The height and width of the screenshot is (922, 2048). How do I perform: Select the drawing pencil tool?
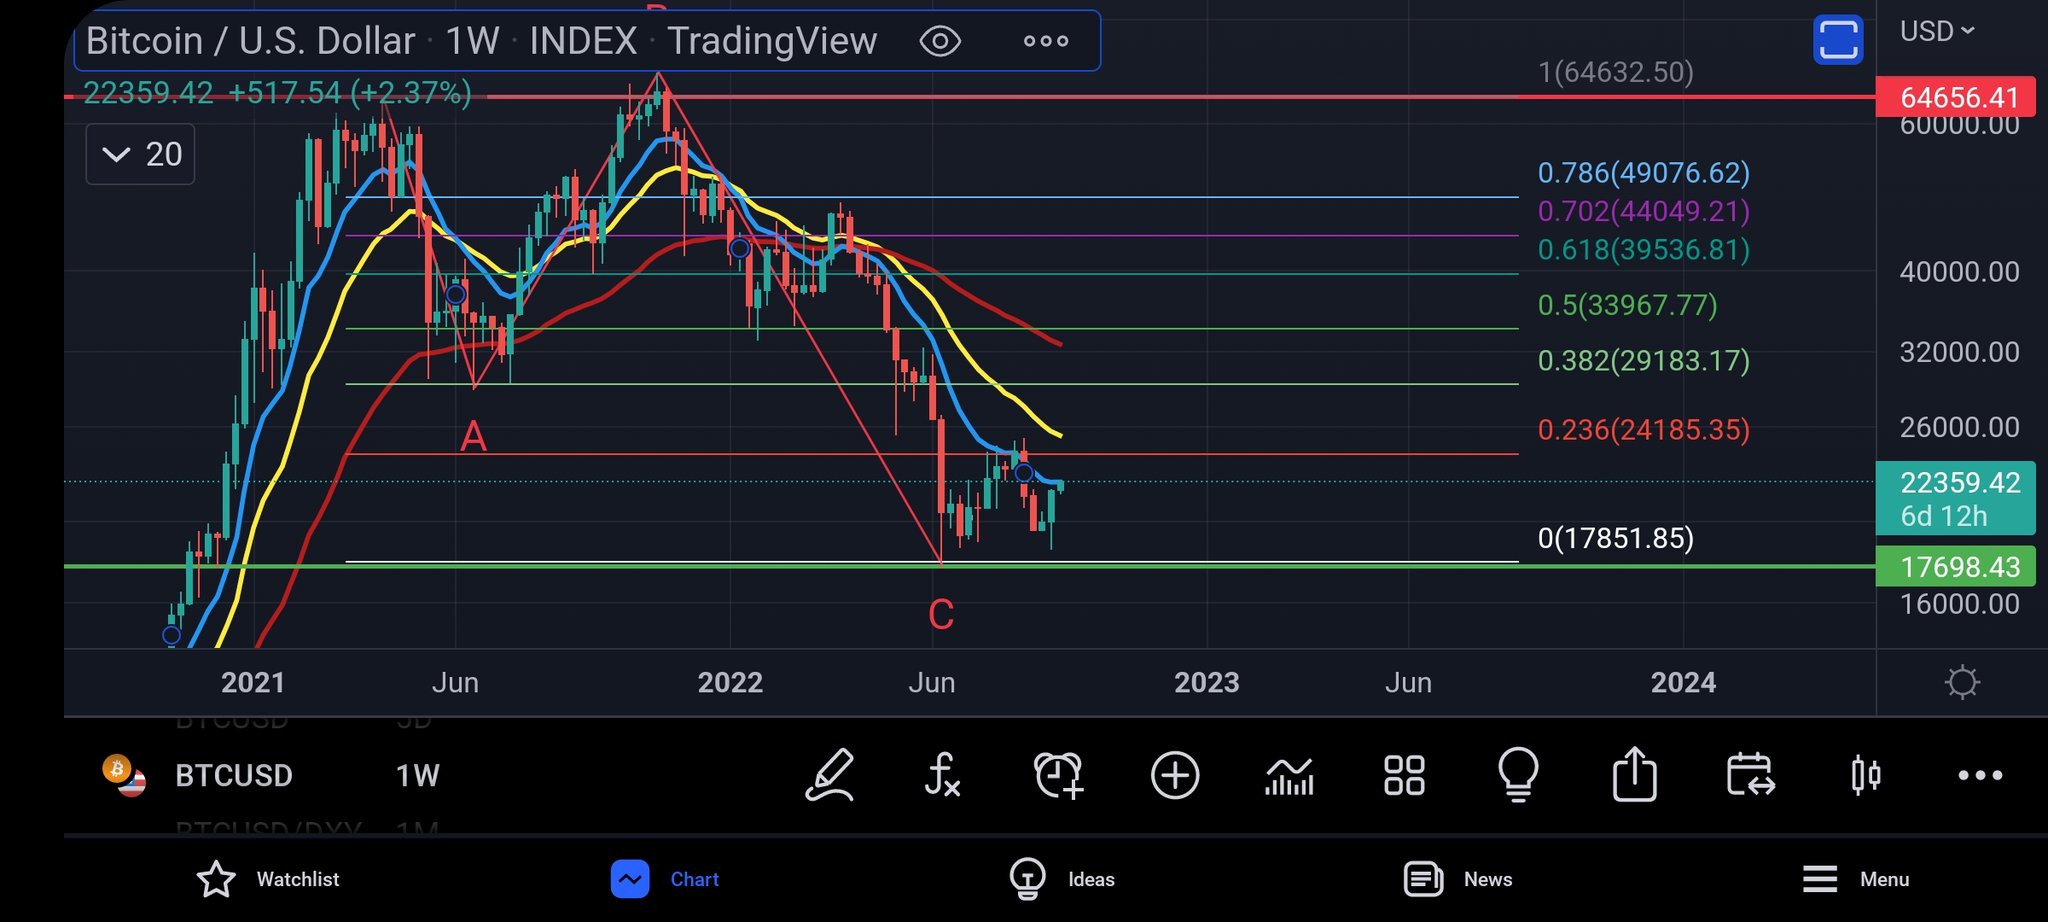coord(830,775)
